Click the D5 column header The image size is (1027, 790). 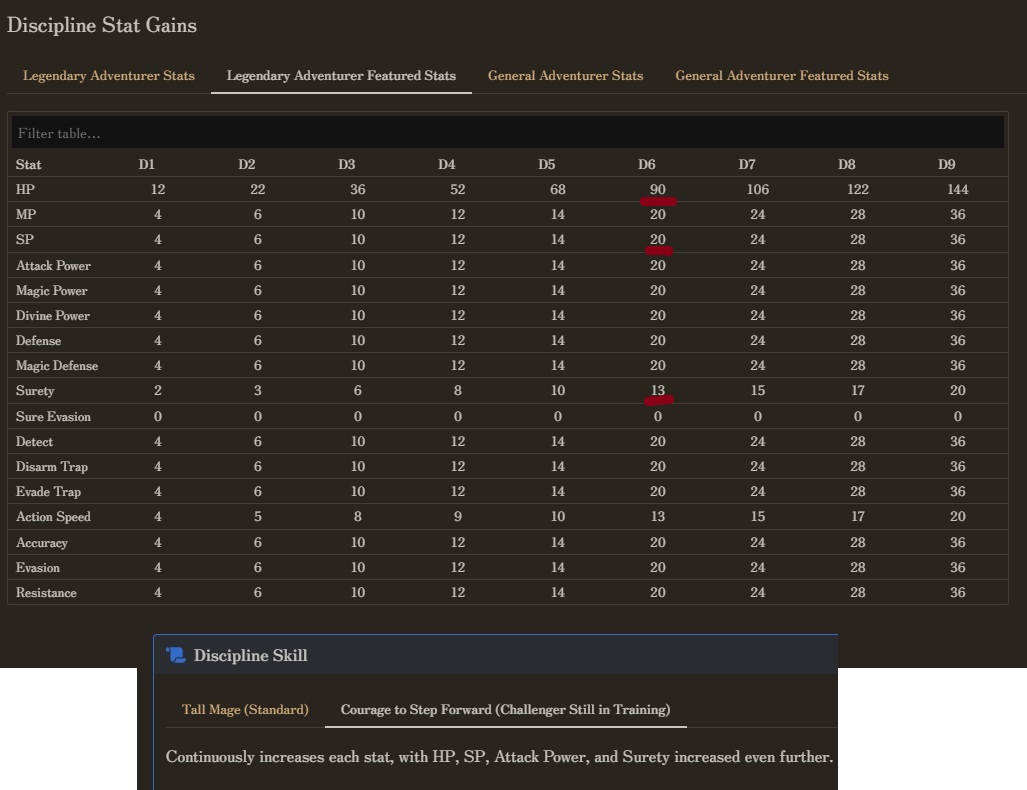coord(546,164)
